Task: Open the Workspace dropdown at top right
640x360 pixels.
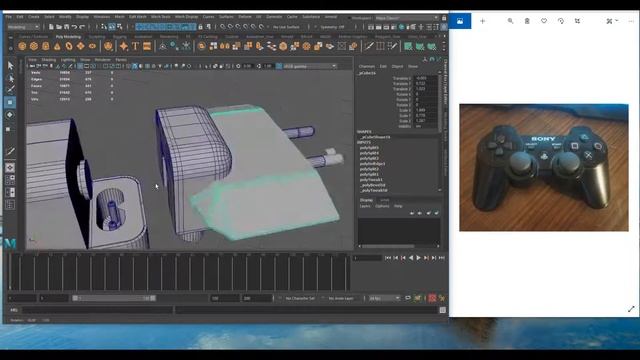Action: tap(406, 18)
